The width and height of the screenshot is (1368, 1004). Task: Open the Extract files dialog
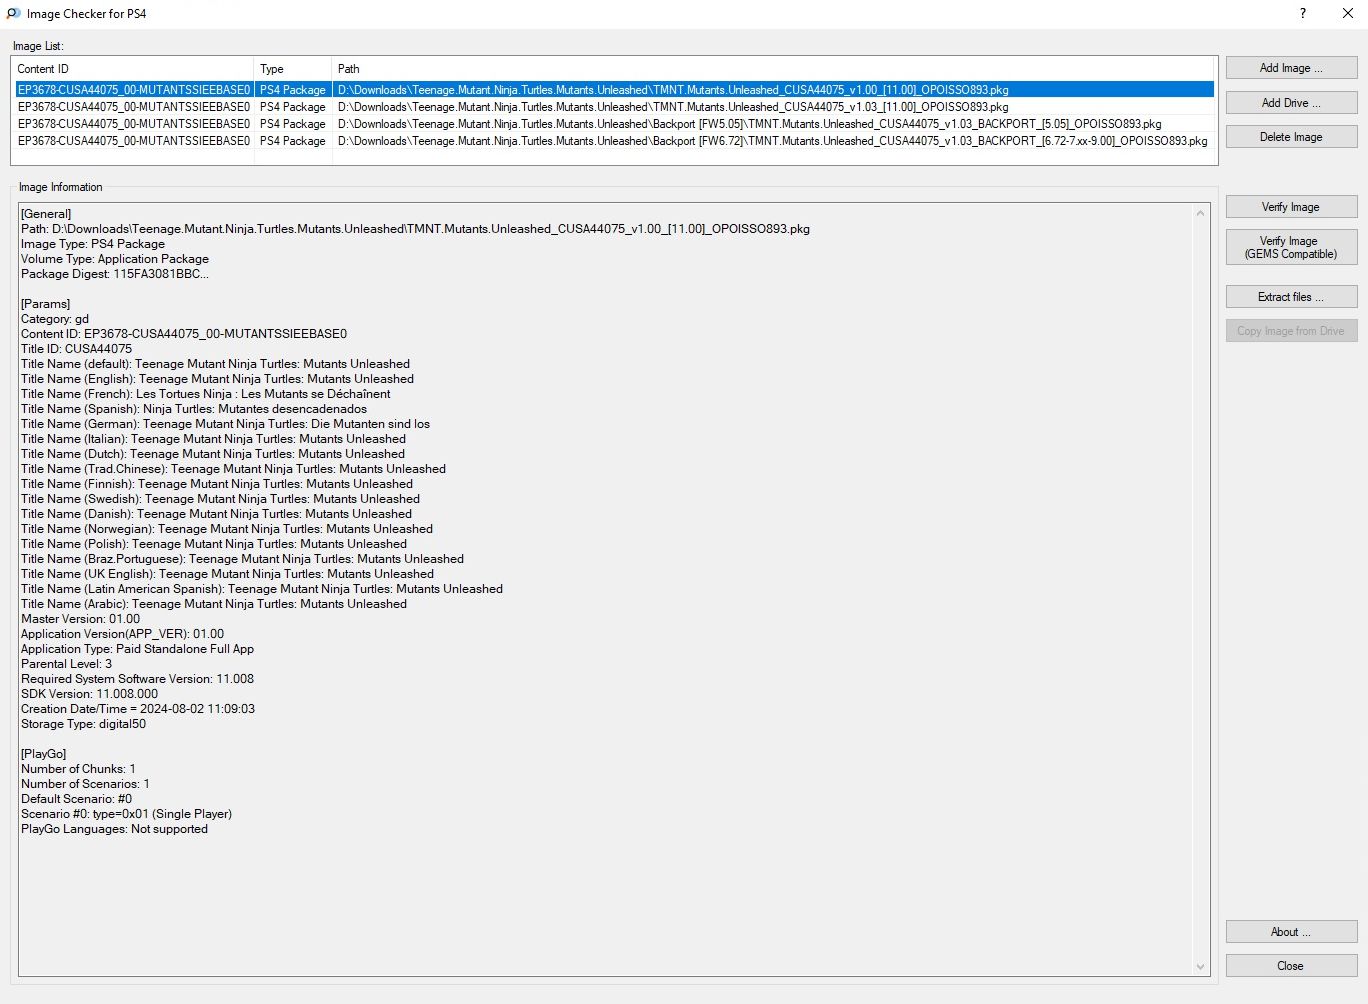click(x=1291, y=297)
